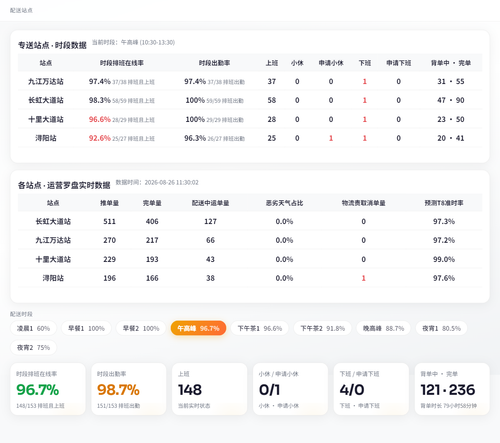The image size is (500, 443).
Task: Click the red 92.6% online rate value
Action: pyautogui.click(x=99, y=138)
